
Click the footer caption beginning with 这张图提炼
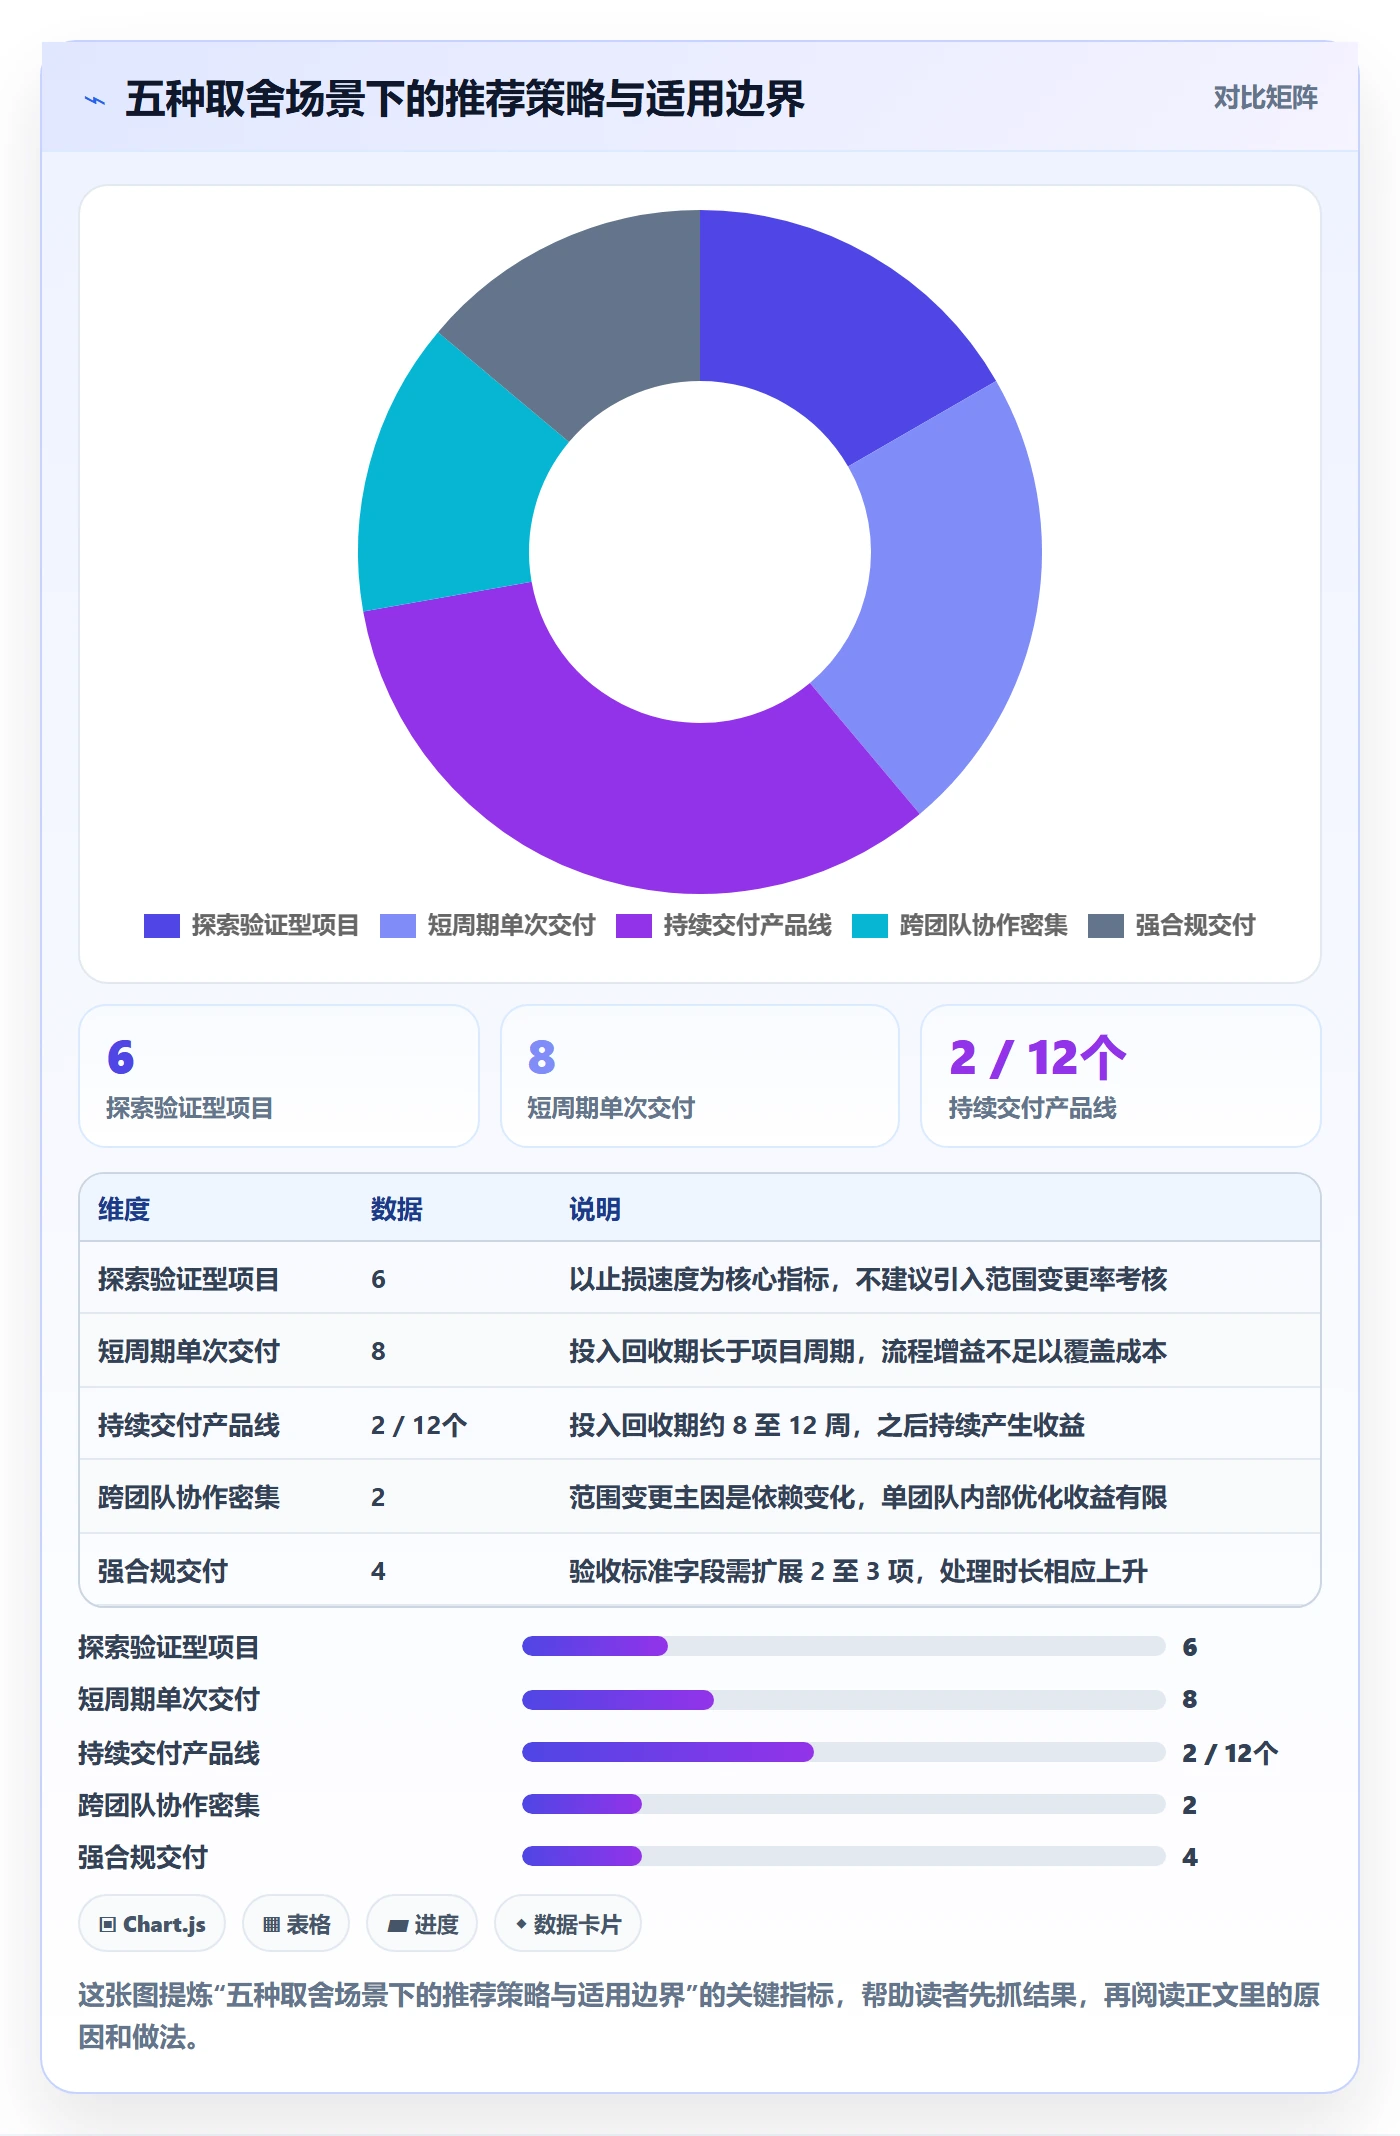(699, 2016)
